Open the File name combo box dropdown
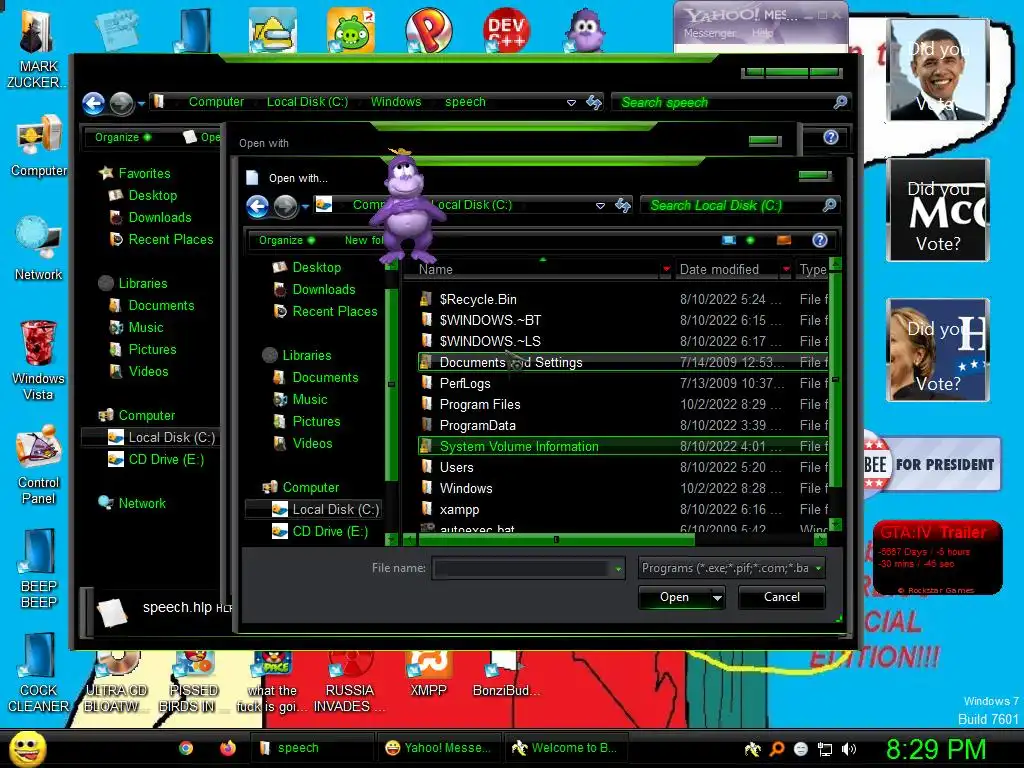The height and width of the screenshot is (768, 1024). click(x=618, y=569)
